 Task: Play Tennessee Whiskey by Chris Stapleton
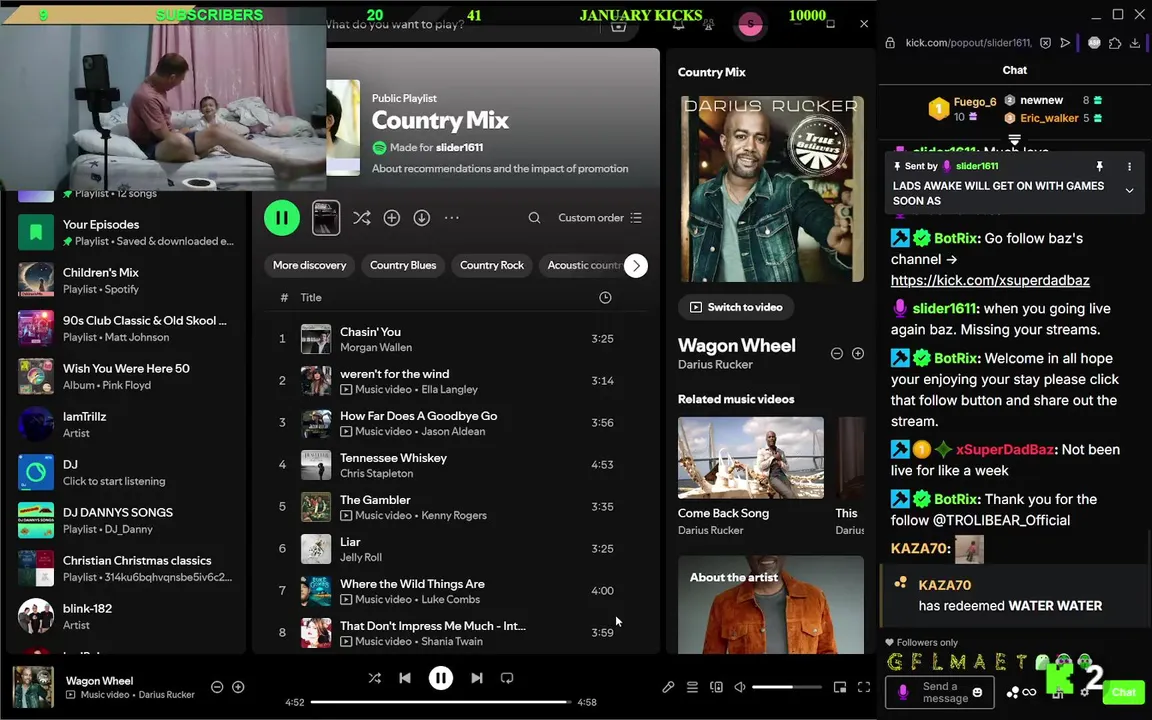point(456,464)
